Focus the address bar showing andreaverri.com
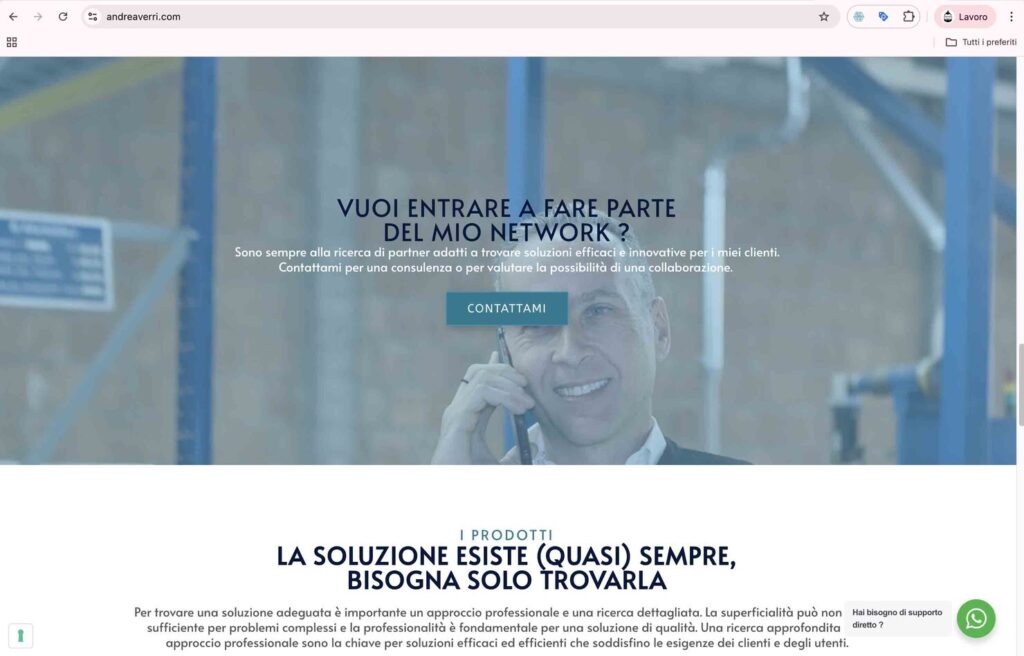 pos(457,17)
